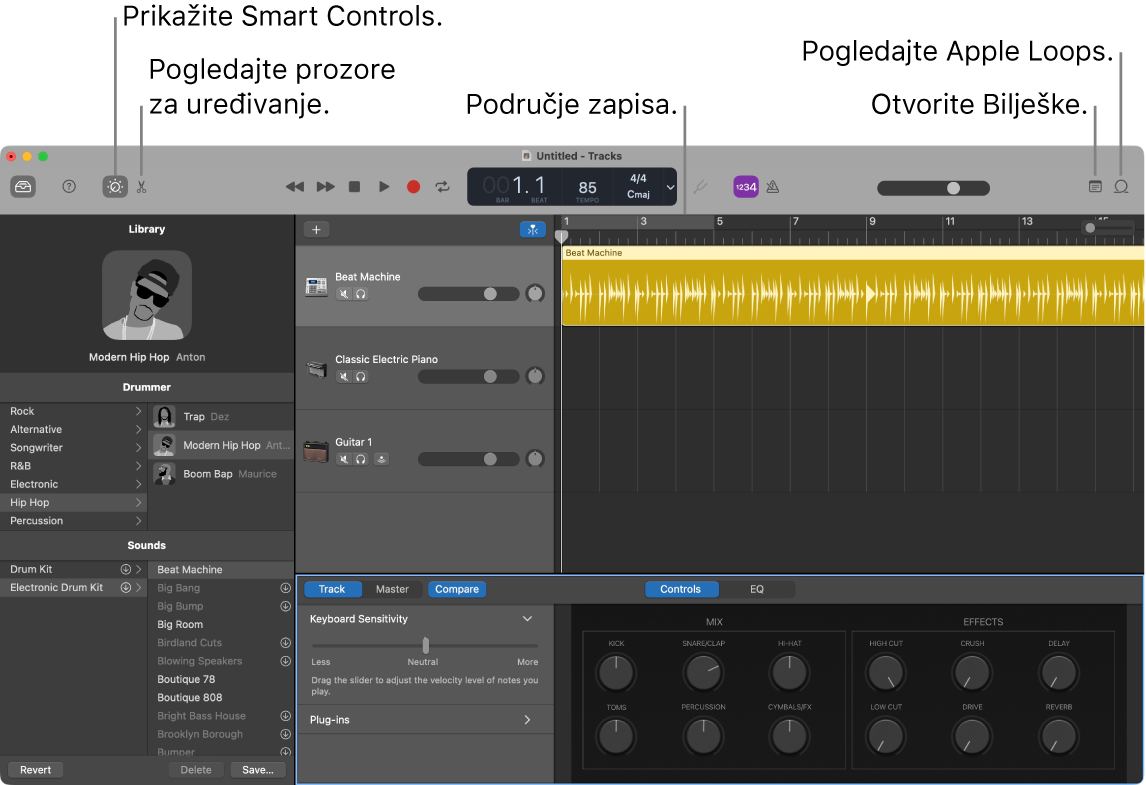Select the Big Room sound
The image size is (1146, 785).
tap(221, 624)
